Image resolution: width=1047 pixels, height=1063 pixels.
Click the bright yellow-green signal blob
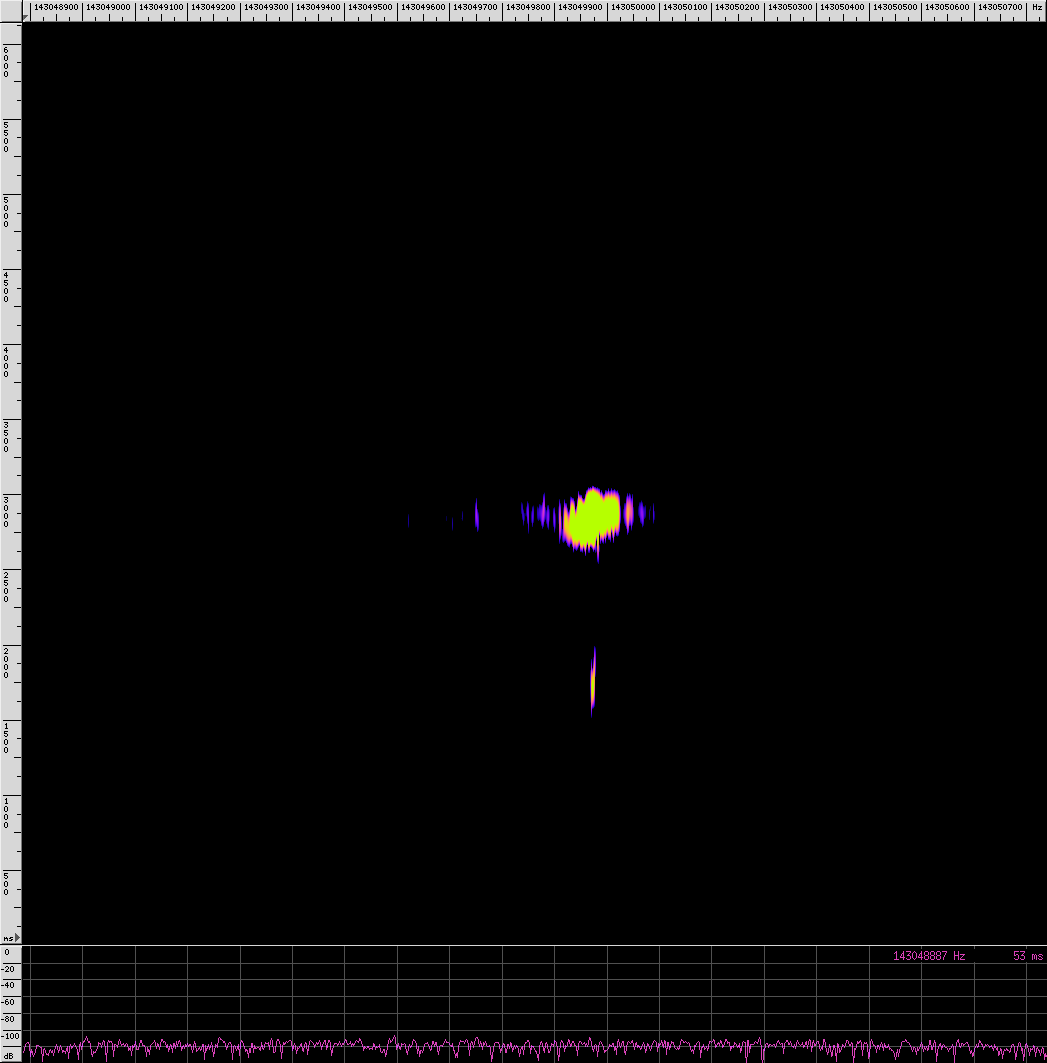click(591, 518)
